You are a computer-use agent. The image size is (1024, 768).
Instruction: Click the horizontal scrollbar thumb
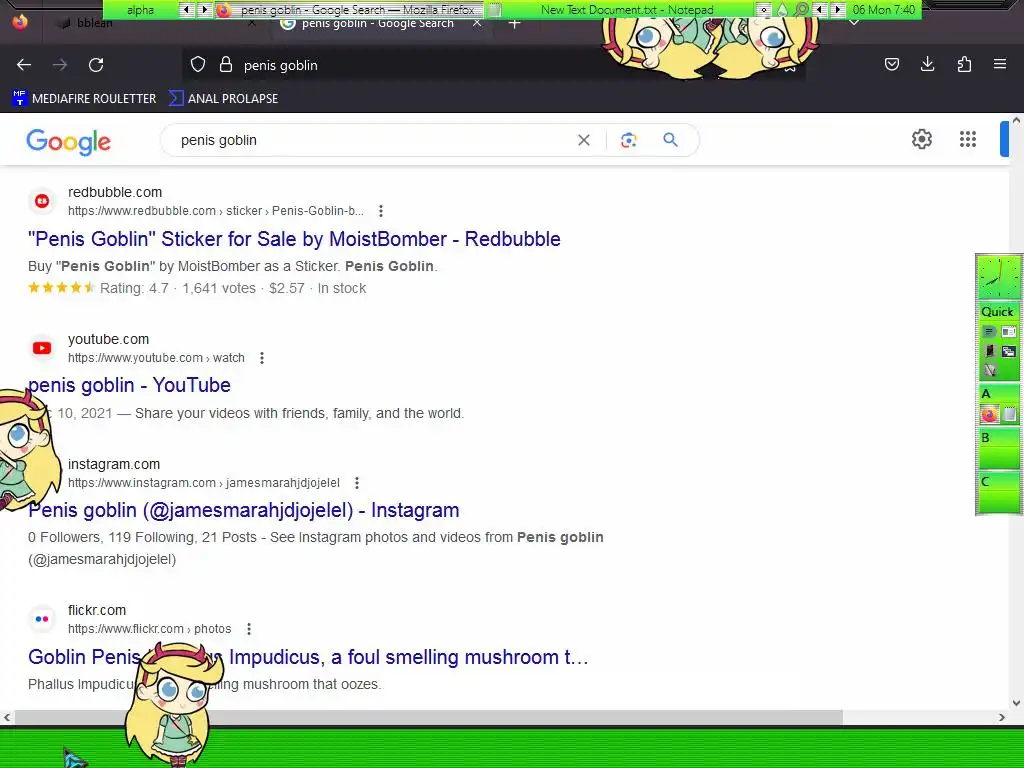pos(428,717)
